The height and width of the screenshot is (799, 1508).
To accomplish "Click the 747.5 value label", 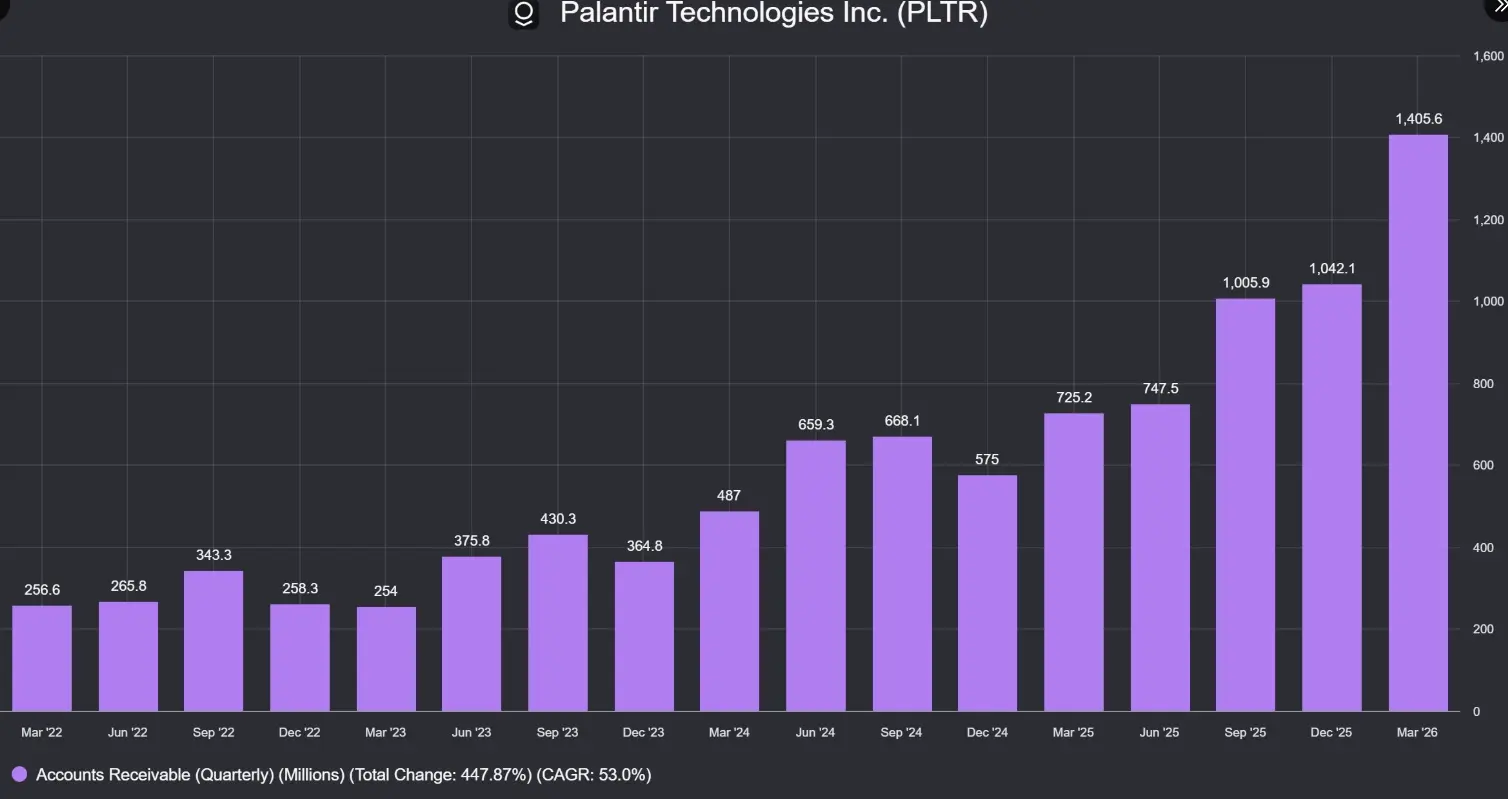I will 1160,389.
